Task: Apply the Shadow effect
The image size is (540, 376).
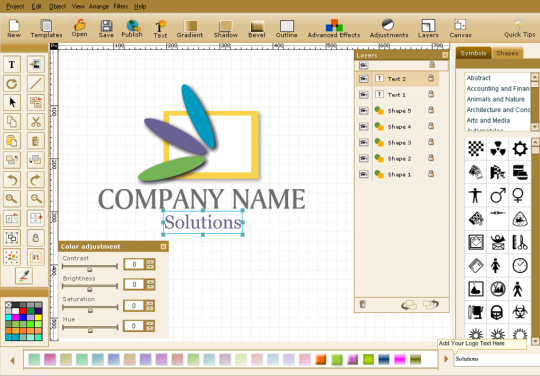Action: 226,28
